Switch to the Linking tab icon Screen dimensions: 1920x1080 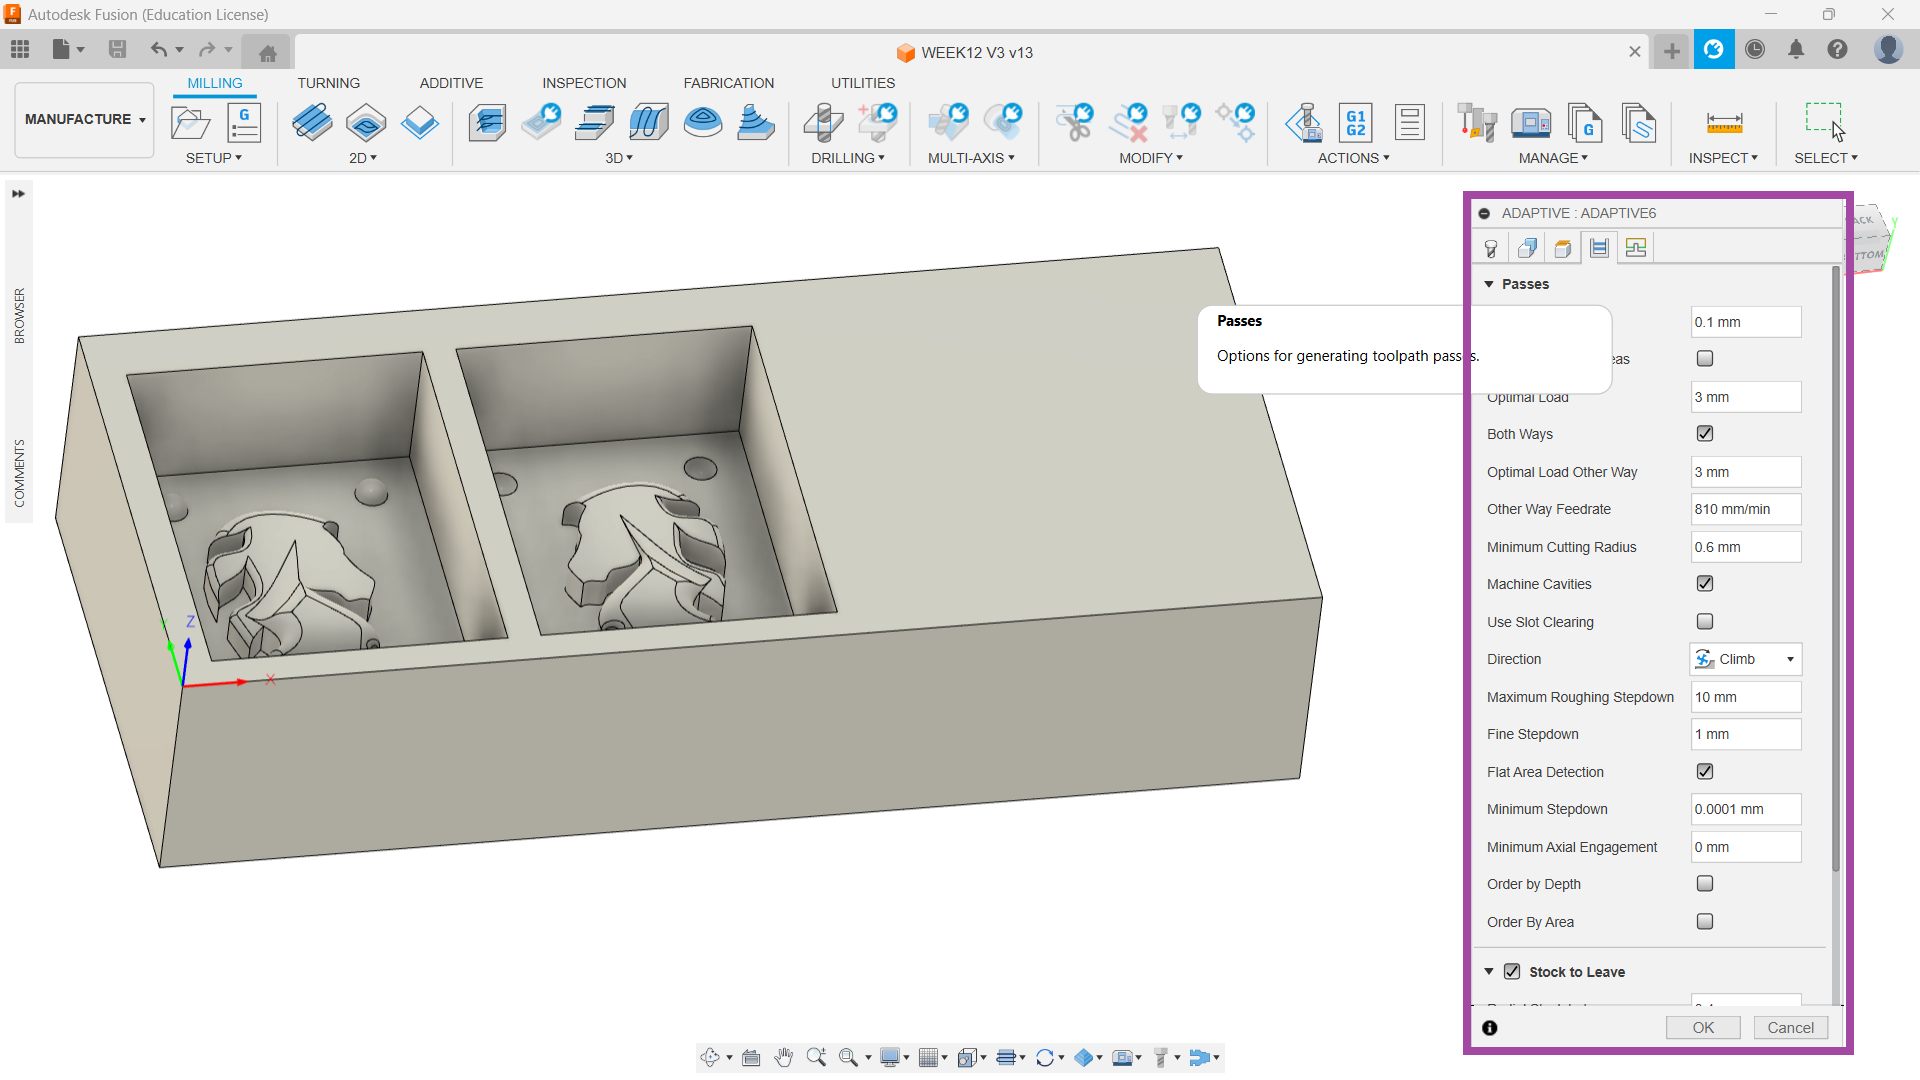point(1636,248)
